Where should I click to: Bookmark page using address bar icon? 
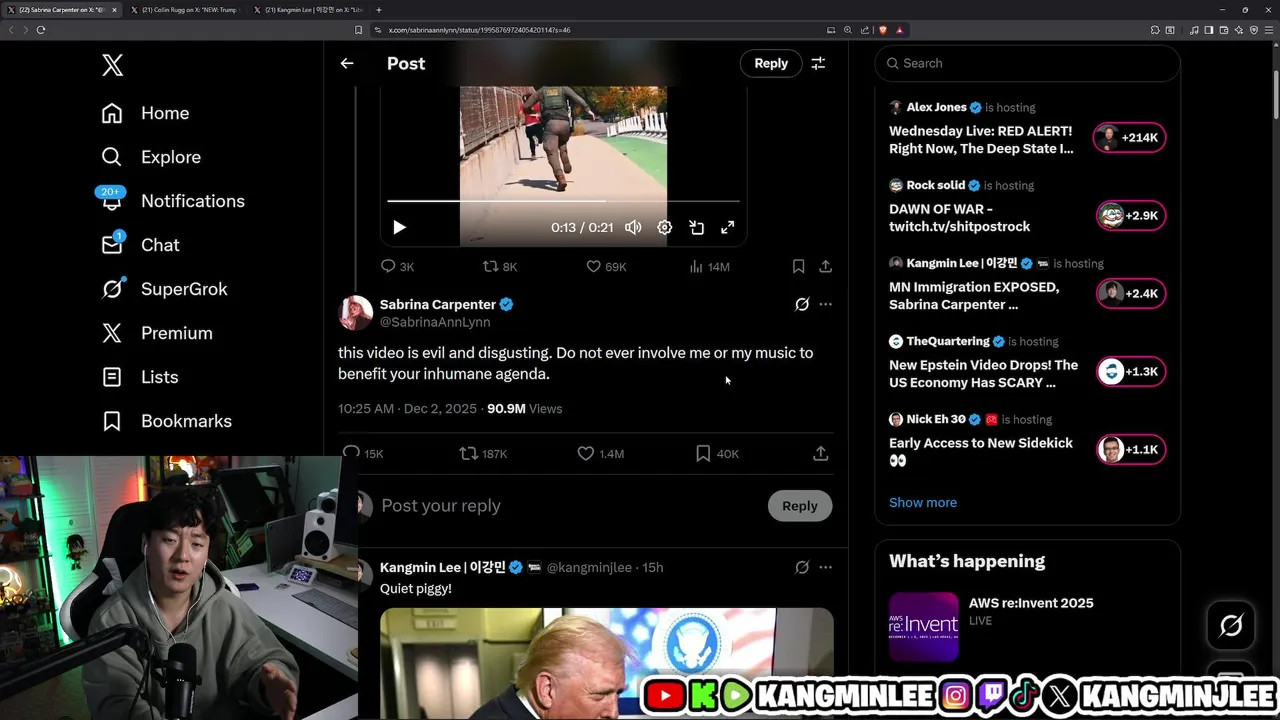359,30
